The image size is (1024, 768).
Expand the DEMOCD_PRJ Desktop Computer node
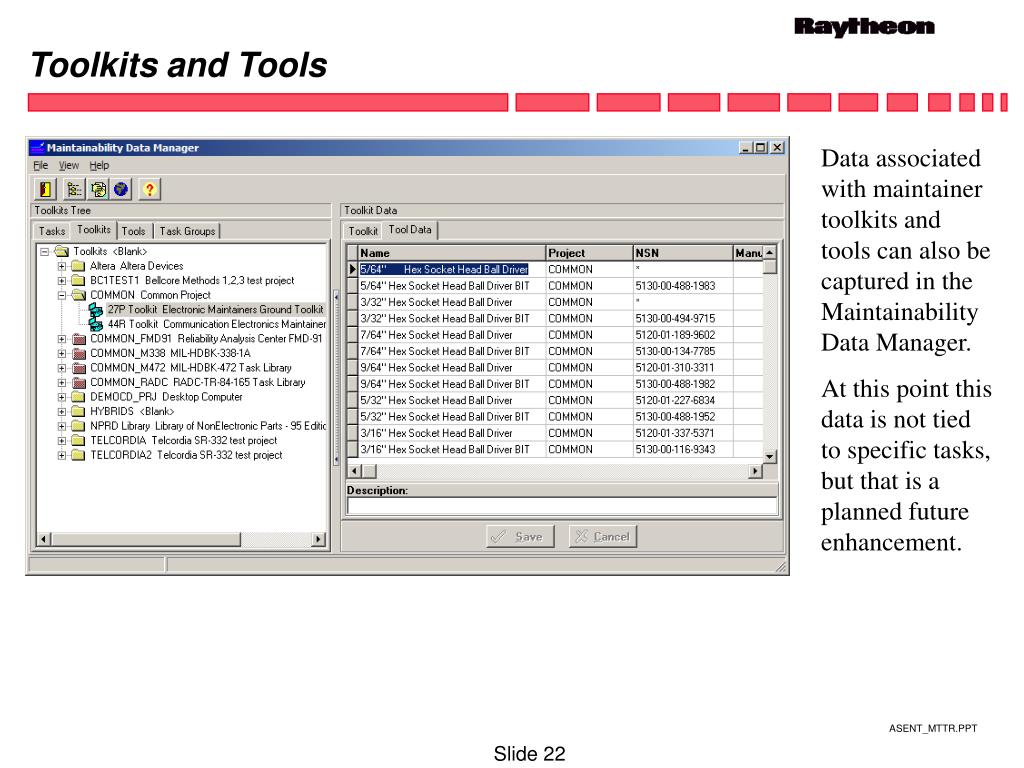pyautogui.click(x=61, y=397)
